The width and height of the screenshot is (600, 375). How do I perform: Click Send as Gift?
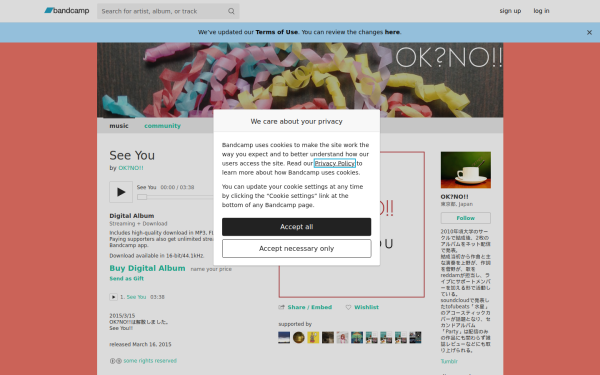click(127, 279)
